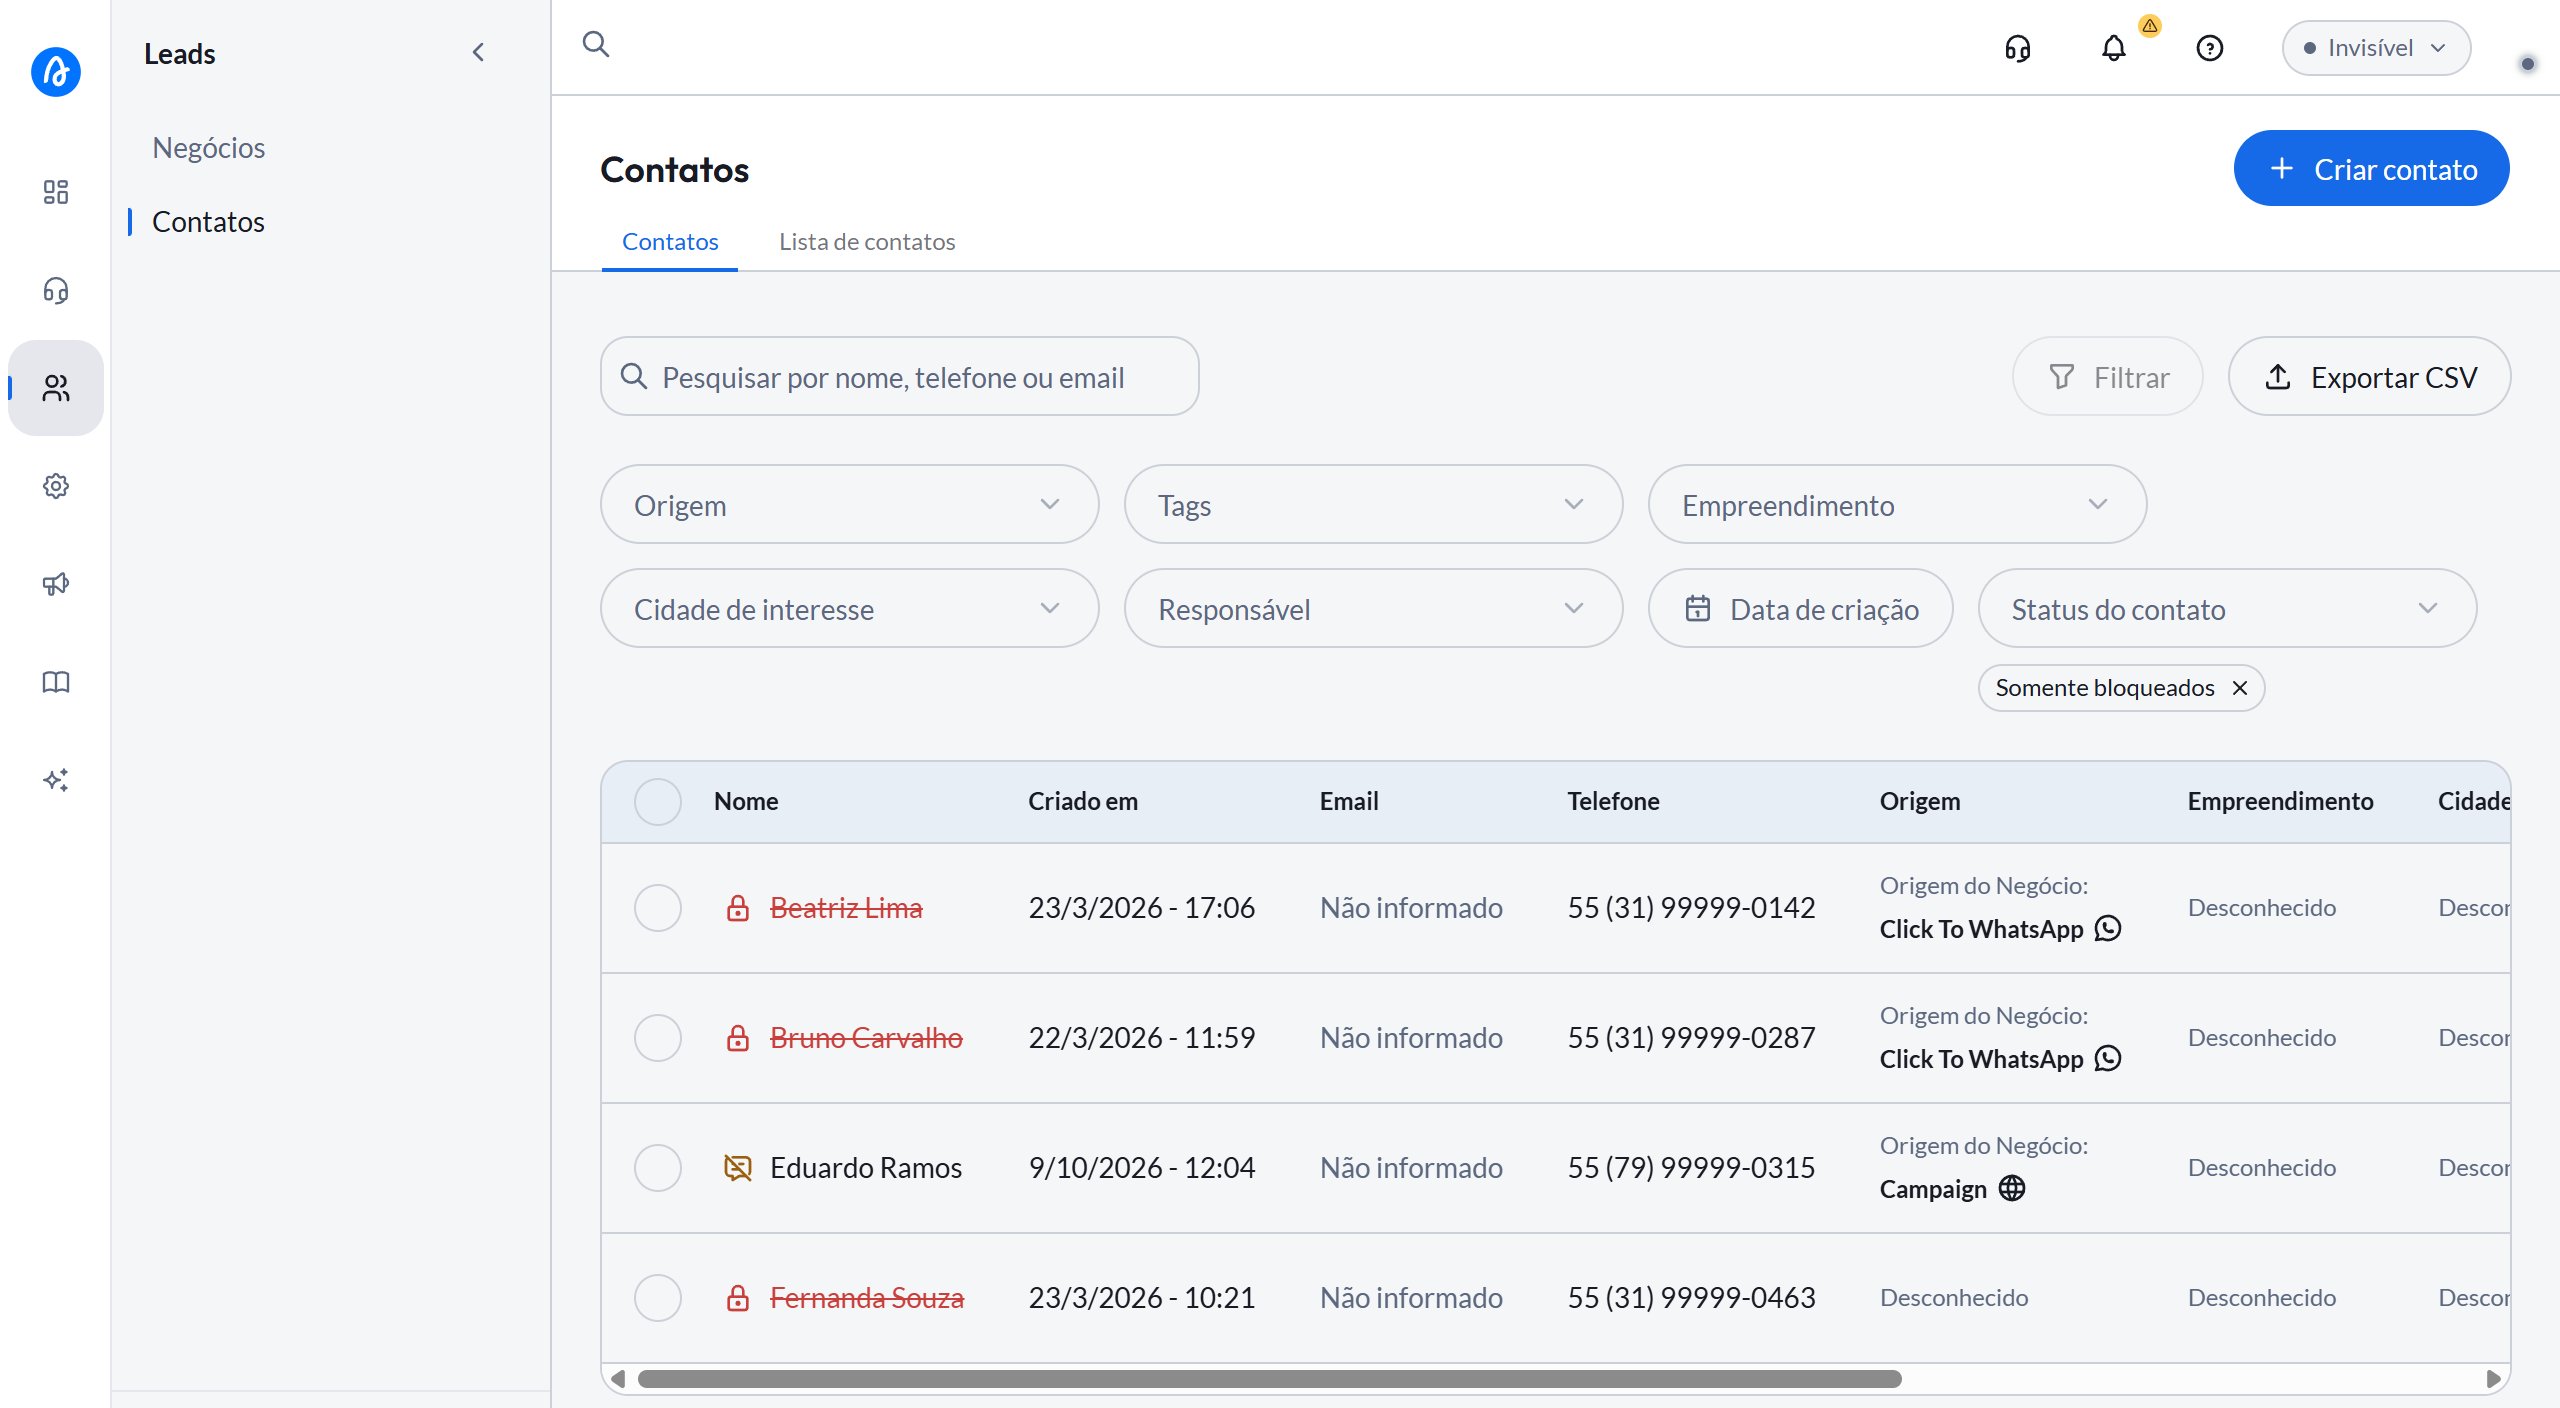Click the Exportar CSV button

click(x=2370, y=376)
